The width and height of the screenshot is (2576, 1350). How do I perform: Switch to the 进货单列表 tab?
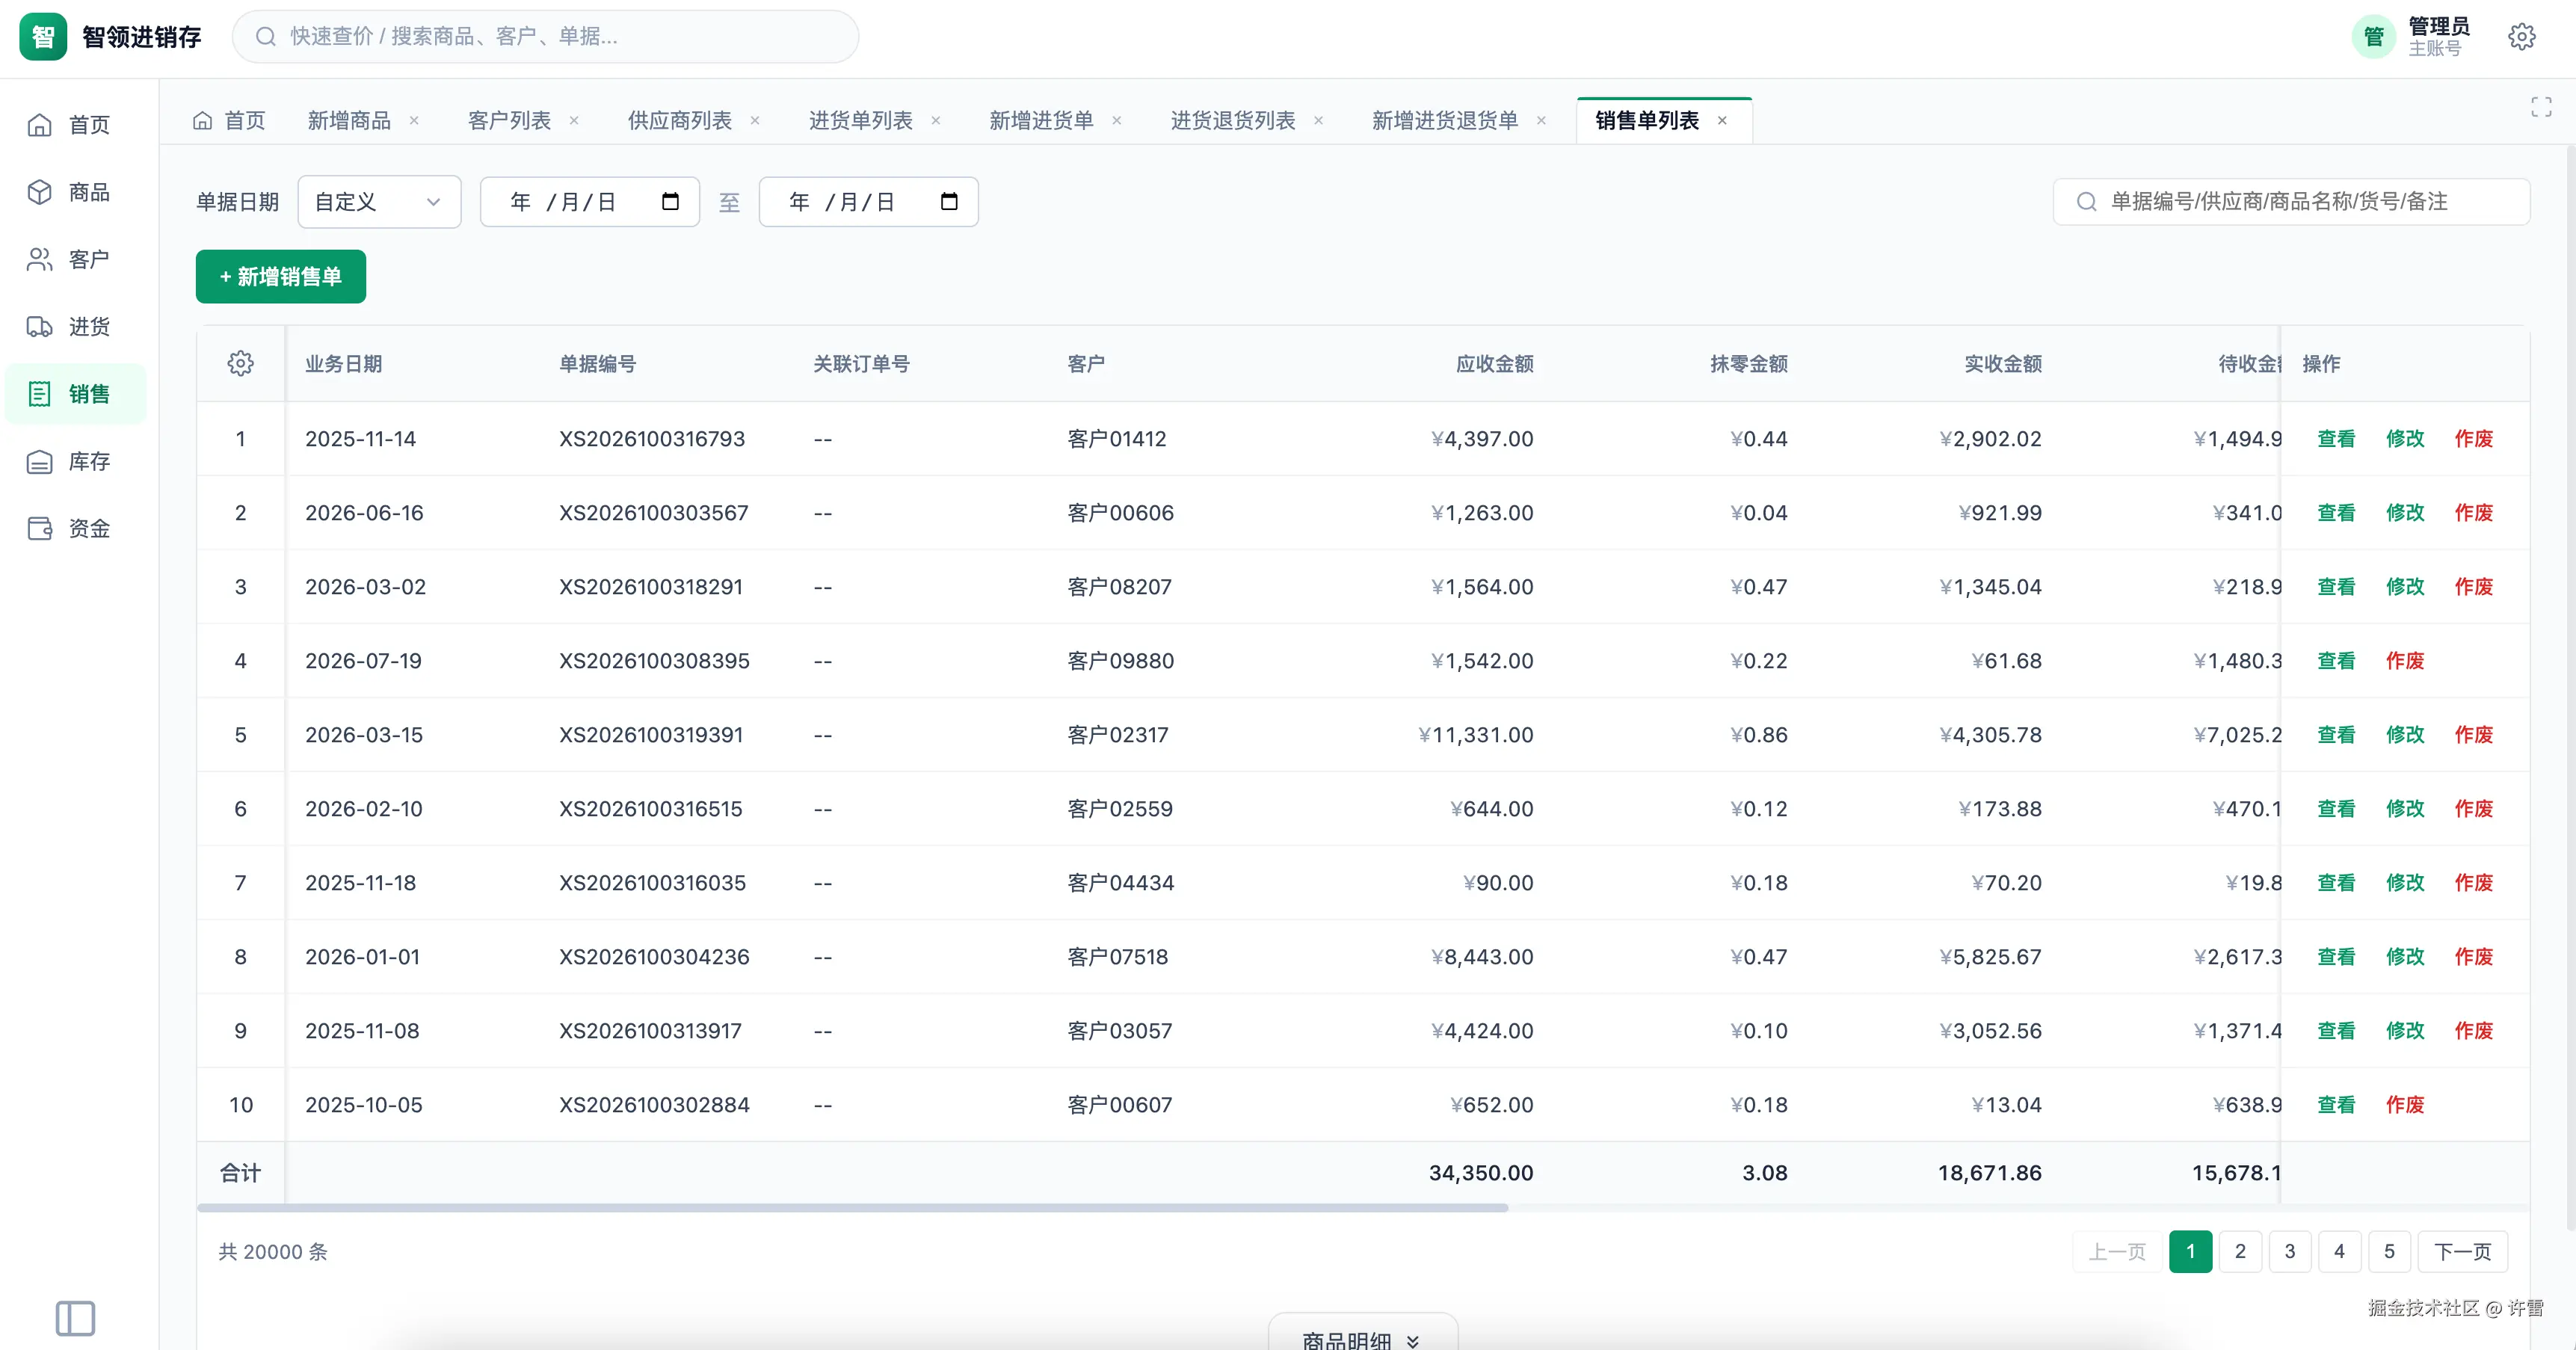860,120
